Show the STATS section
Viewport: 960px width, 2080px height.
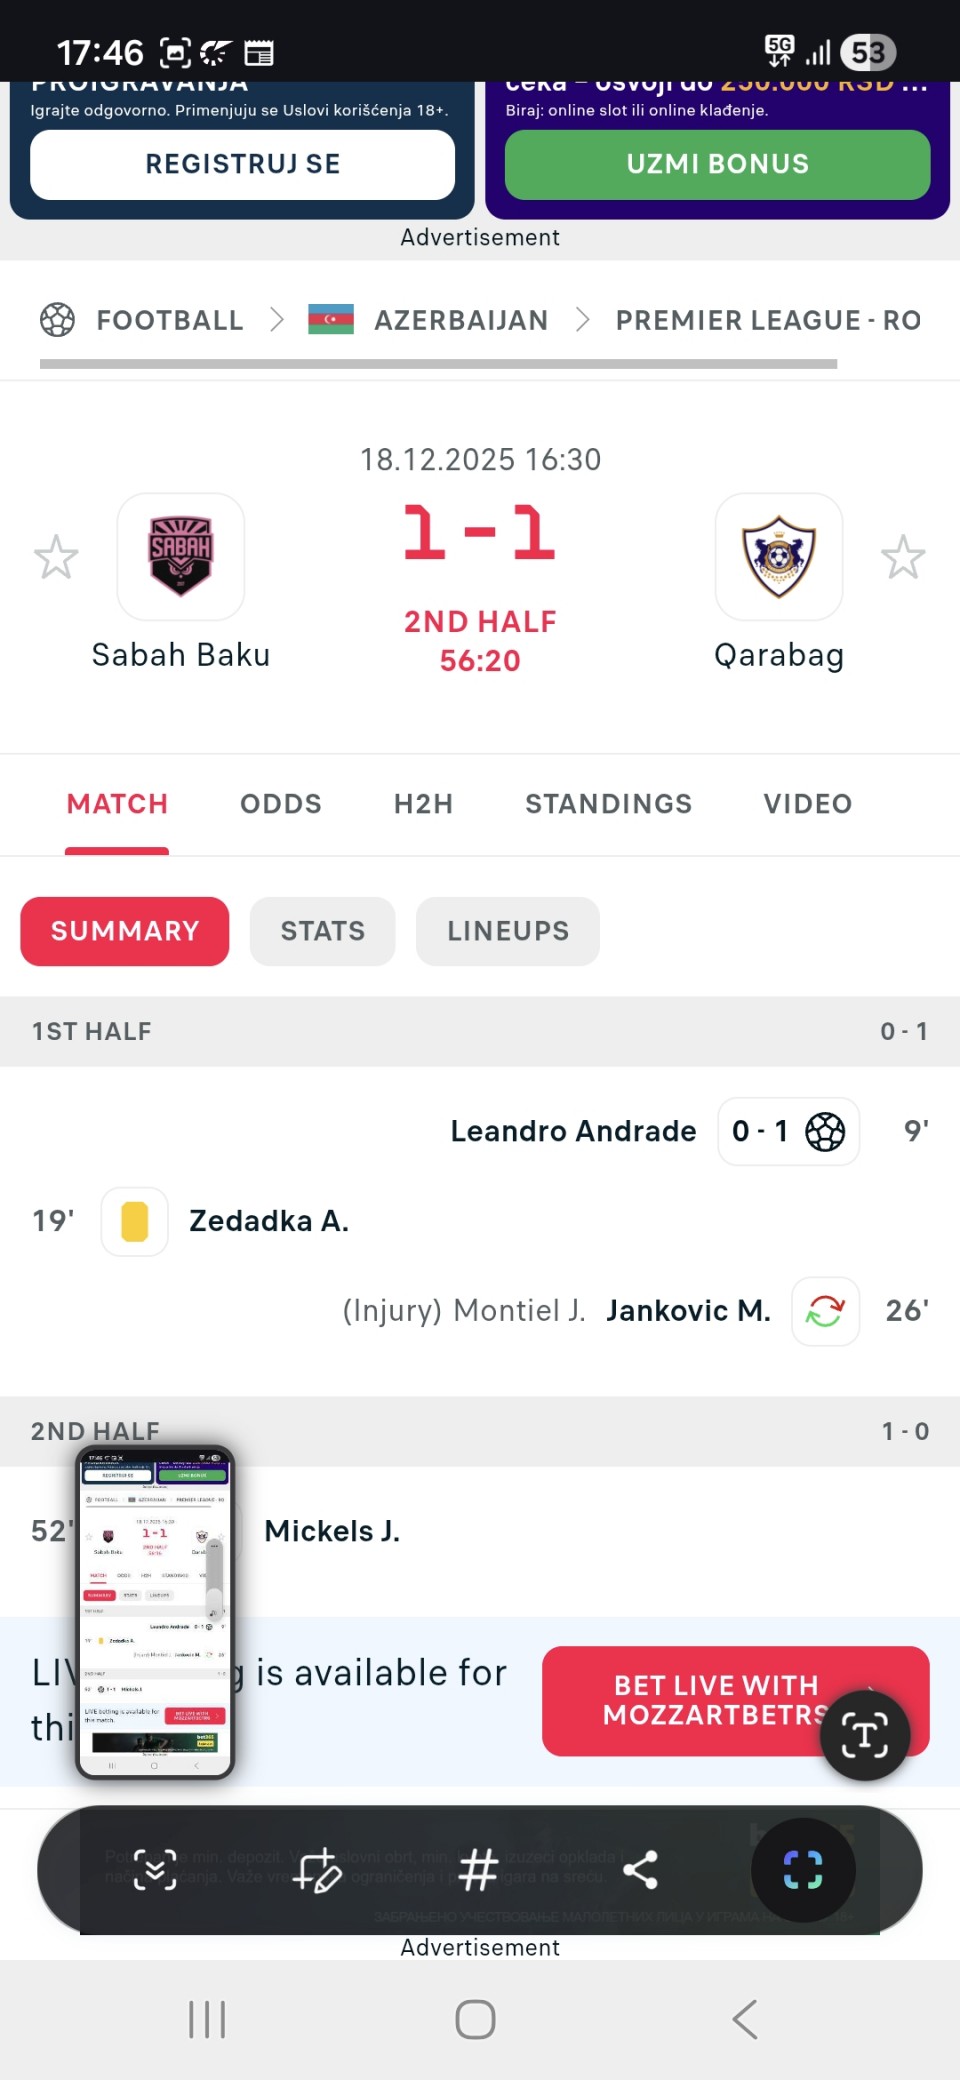[322, 931]
